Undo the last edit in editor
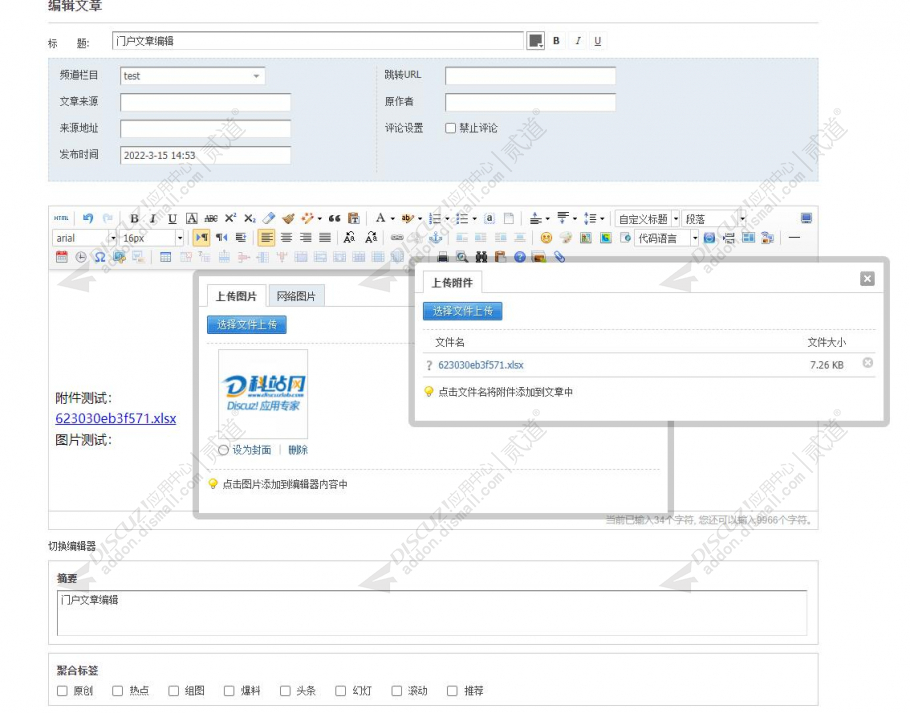This screenshot has height=713, width=910. pos(88,218)
